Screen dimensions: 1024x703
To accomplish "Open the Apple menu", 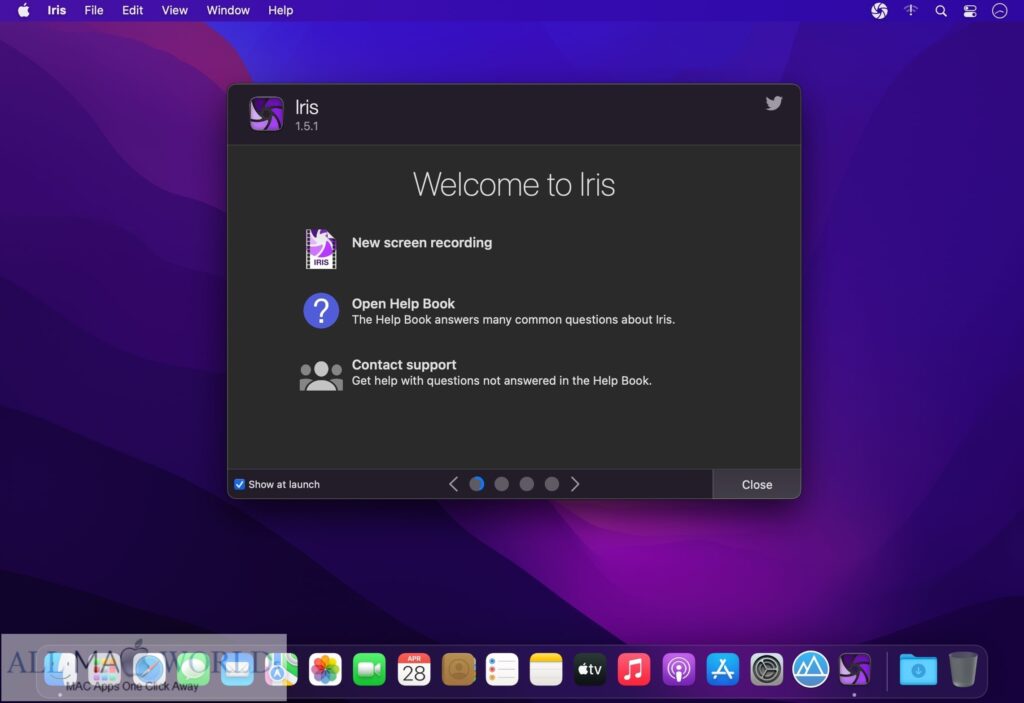I will click(24, 10).
